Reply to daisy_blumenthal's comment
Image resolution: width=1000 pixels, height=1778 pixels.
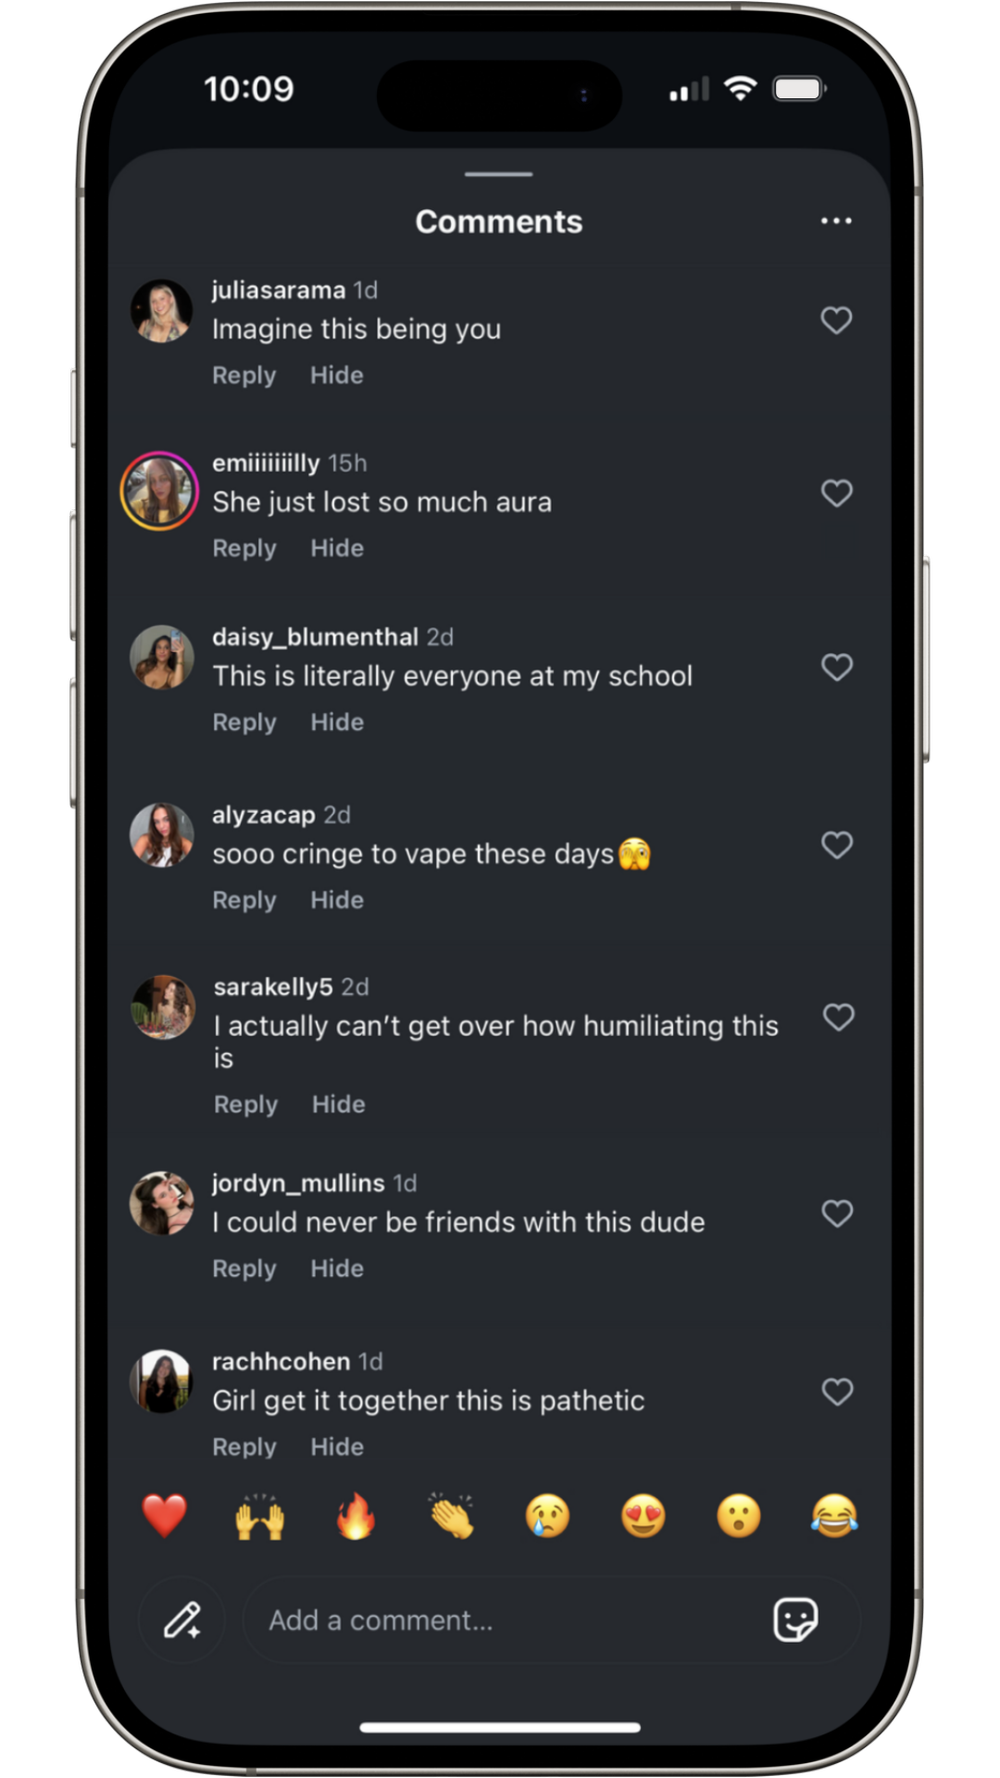pyautogui.click(x=244, y=722)
